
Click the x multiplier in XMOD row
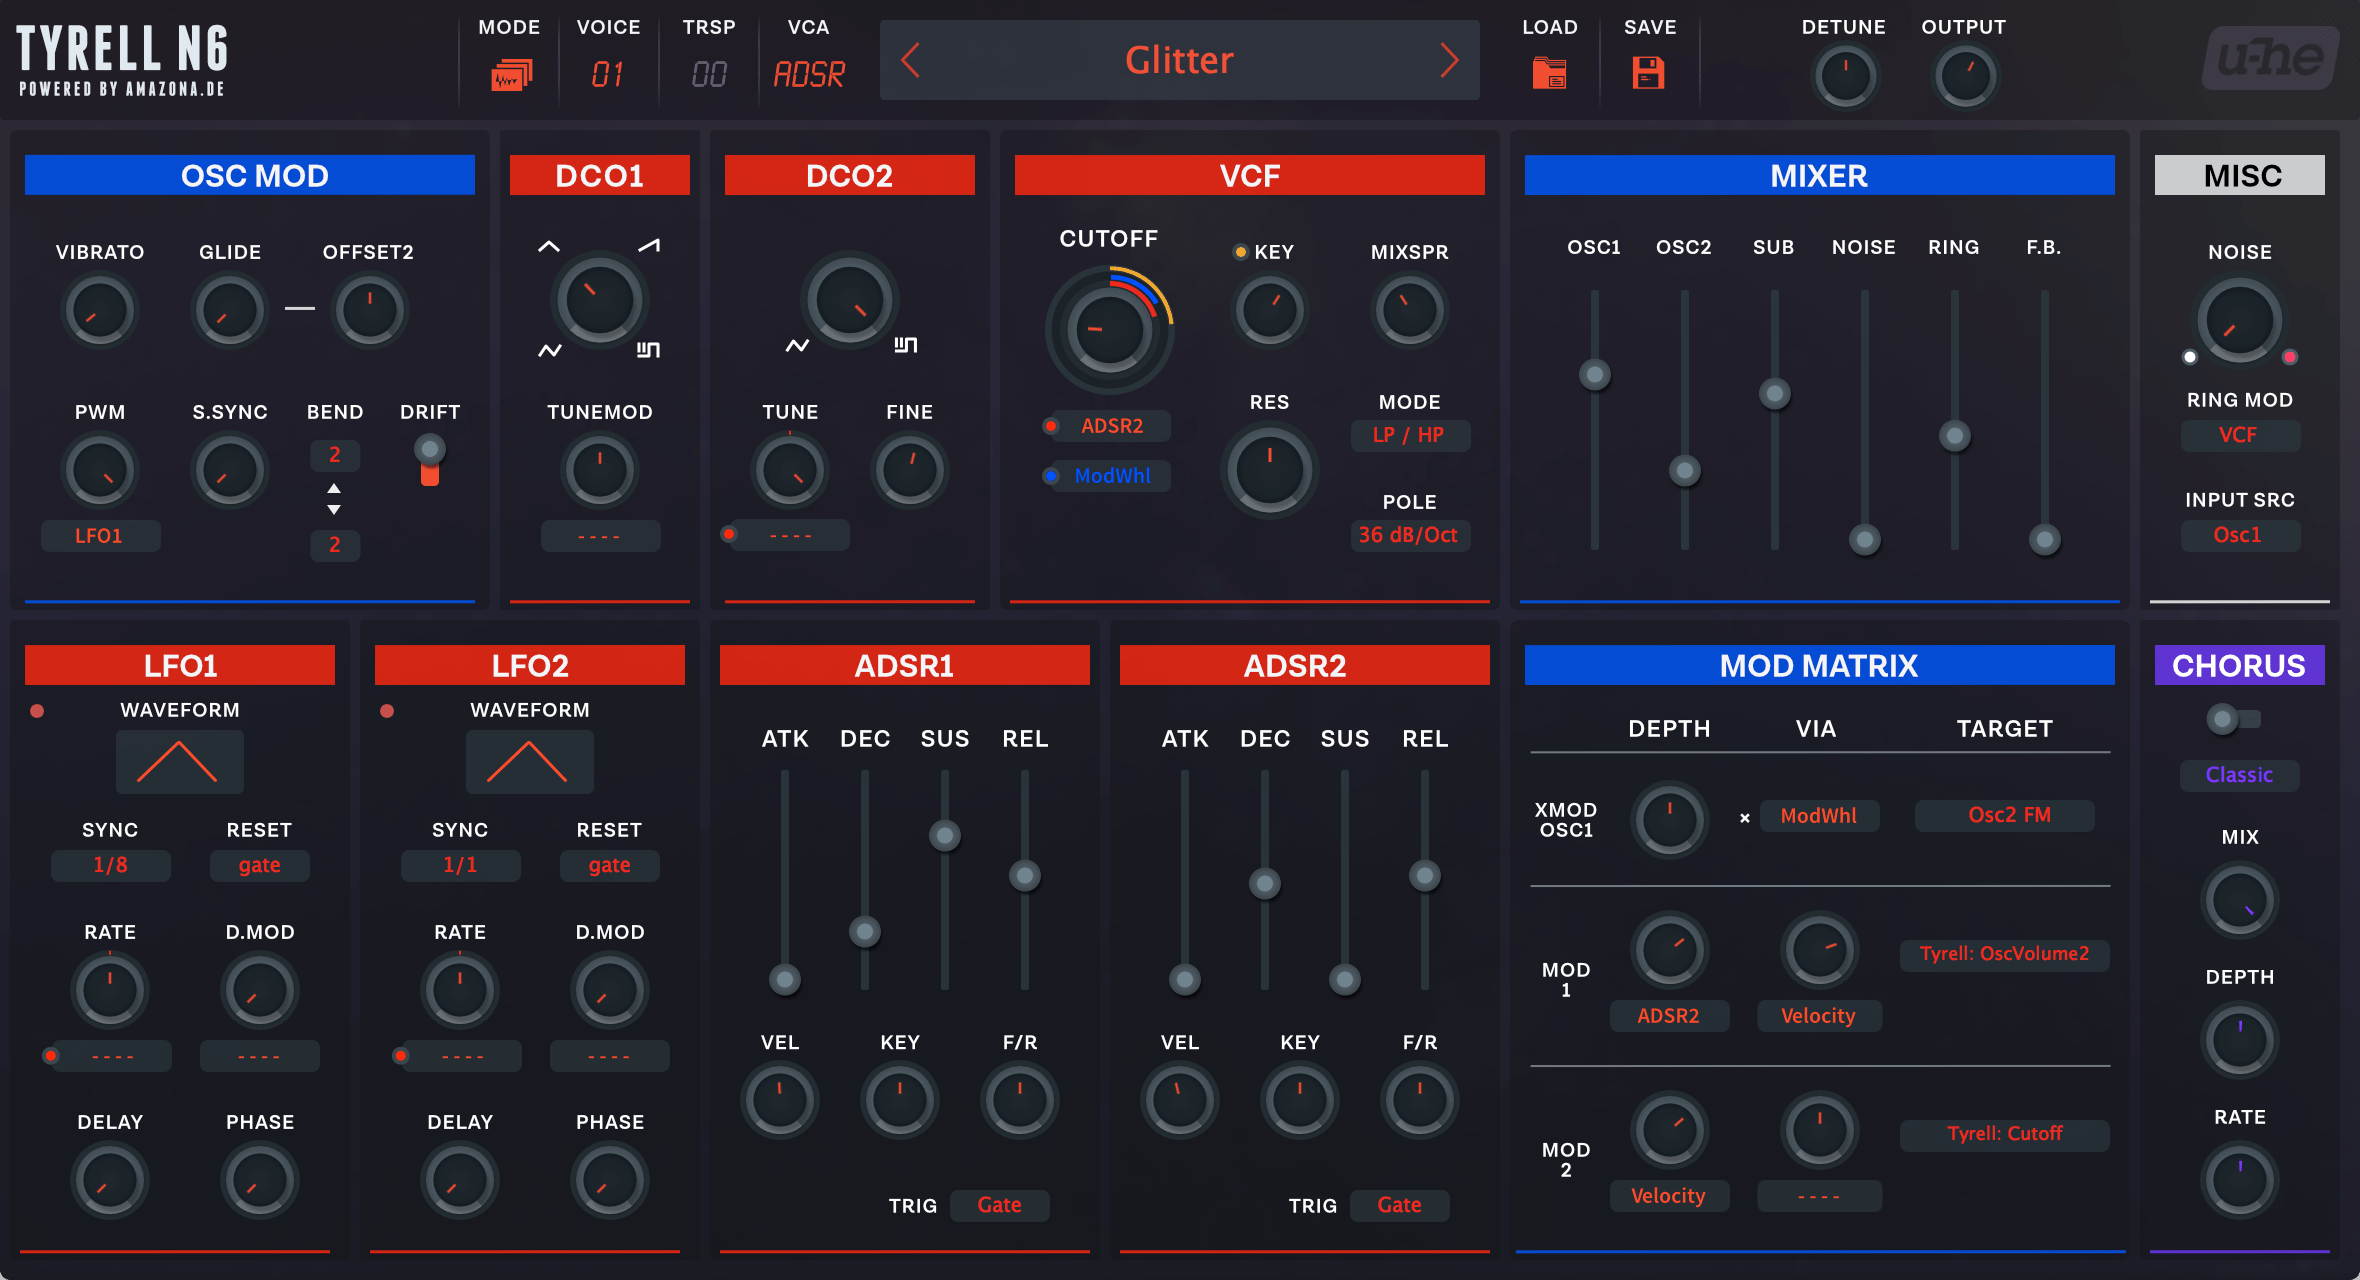[1745, 818]
